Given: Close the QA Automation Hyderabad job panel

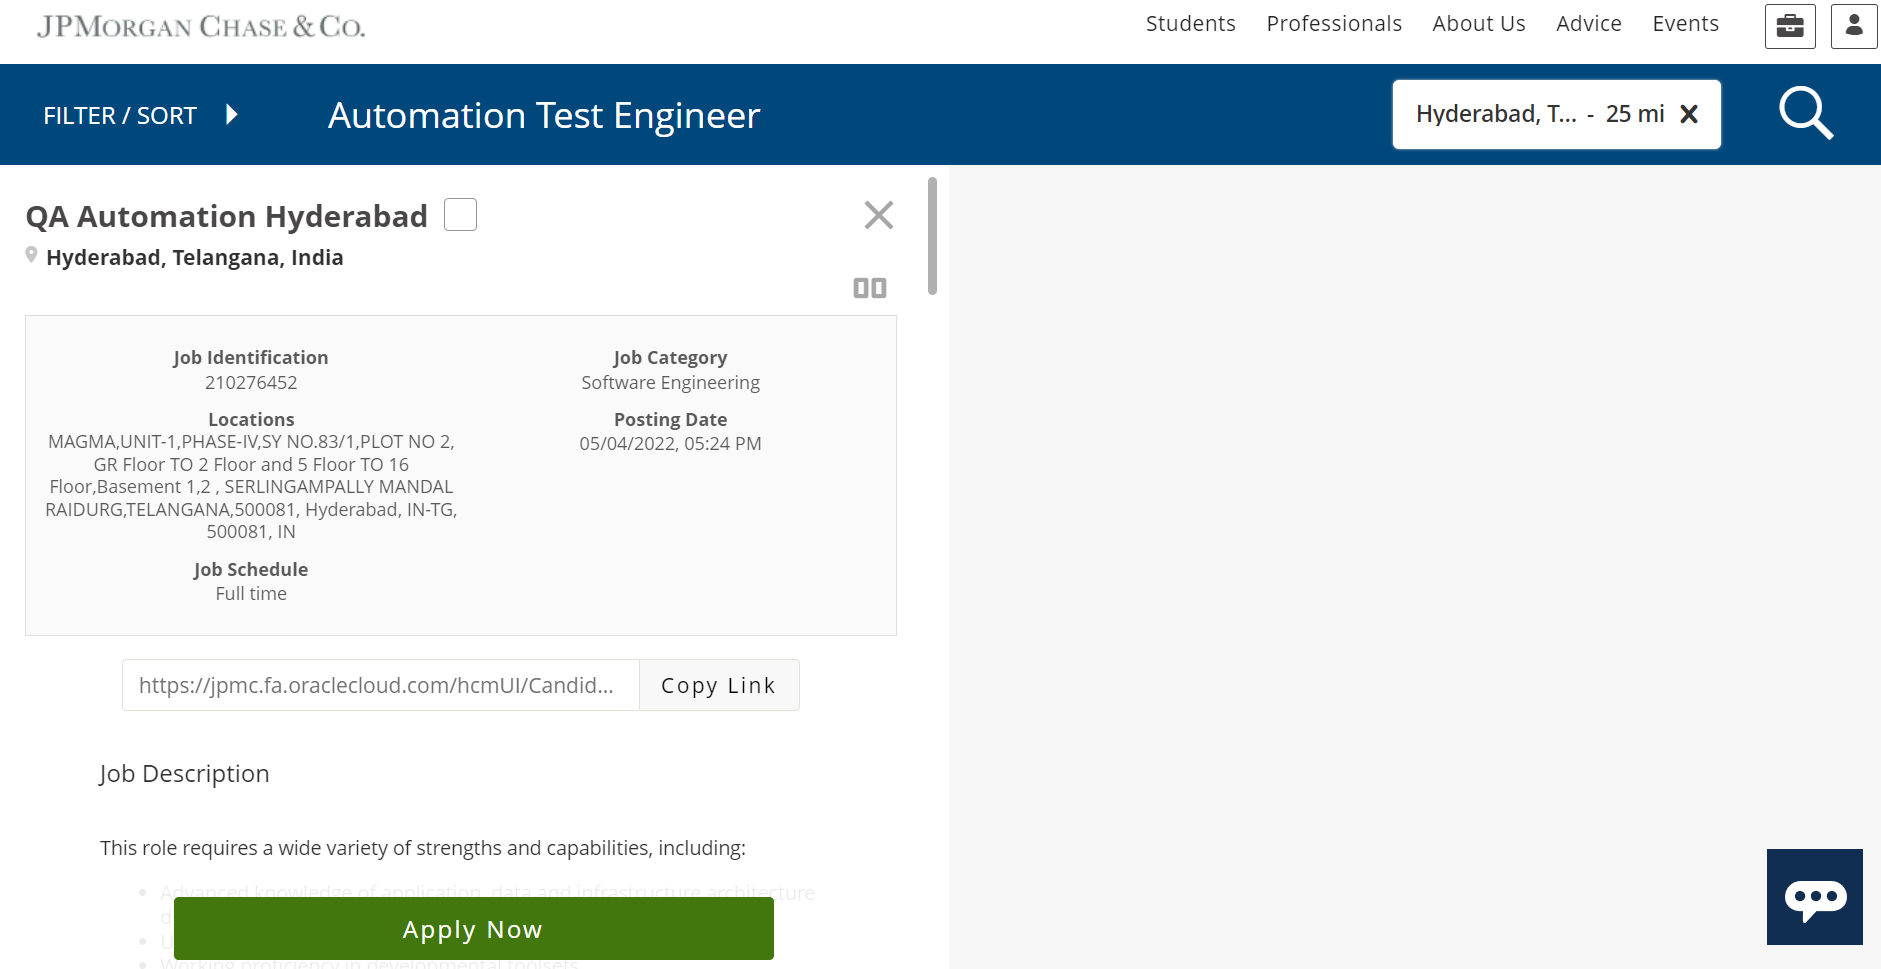Looking at the screenshot, I should pos(878,215).
